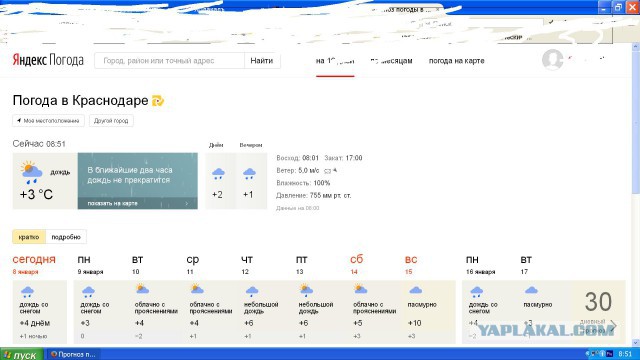Click the Давление 755 мм рт. ст. line

(313, 196)
